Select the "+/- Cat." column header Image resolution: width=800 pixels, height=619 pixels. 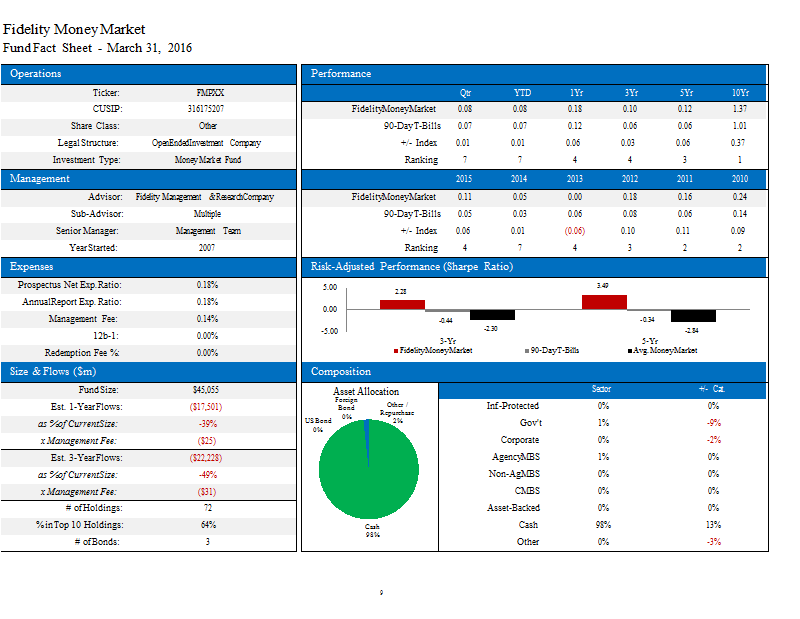point(712,389)
